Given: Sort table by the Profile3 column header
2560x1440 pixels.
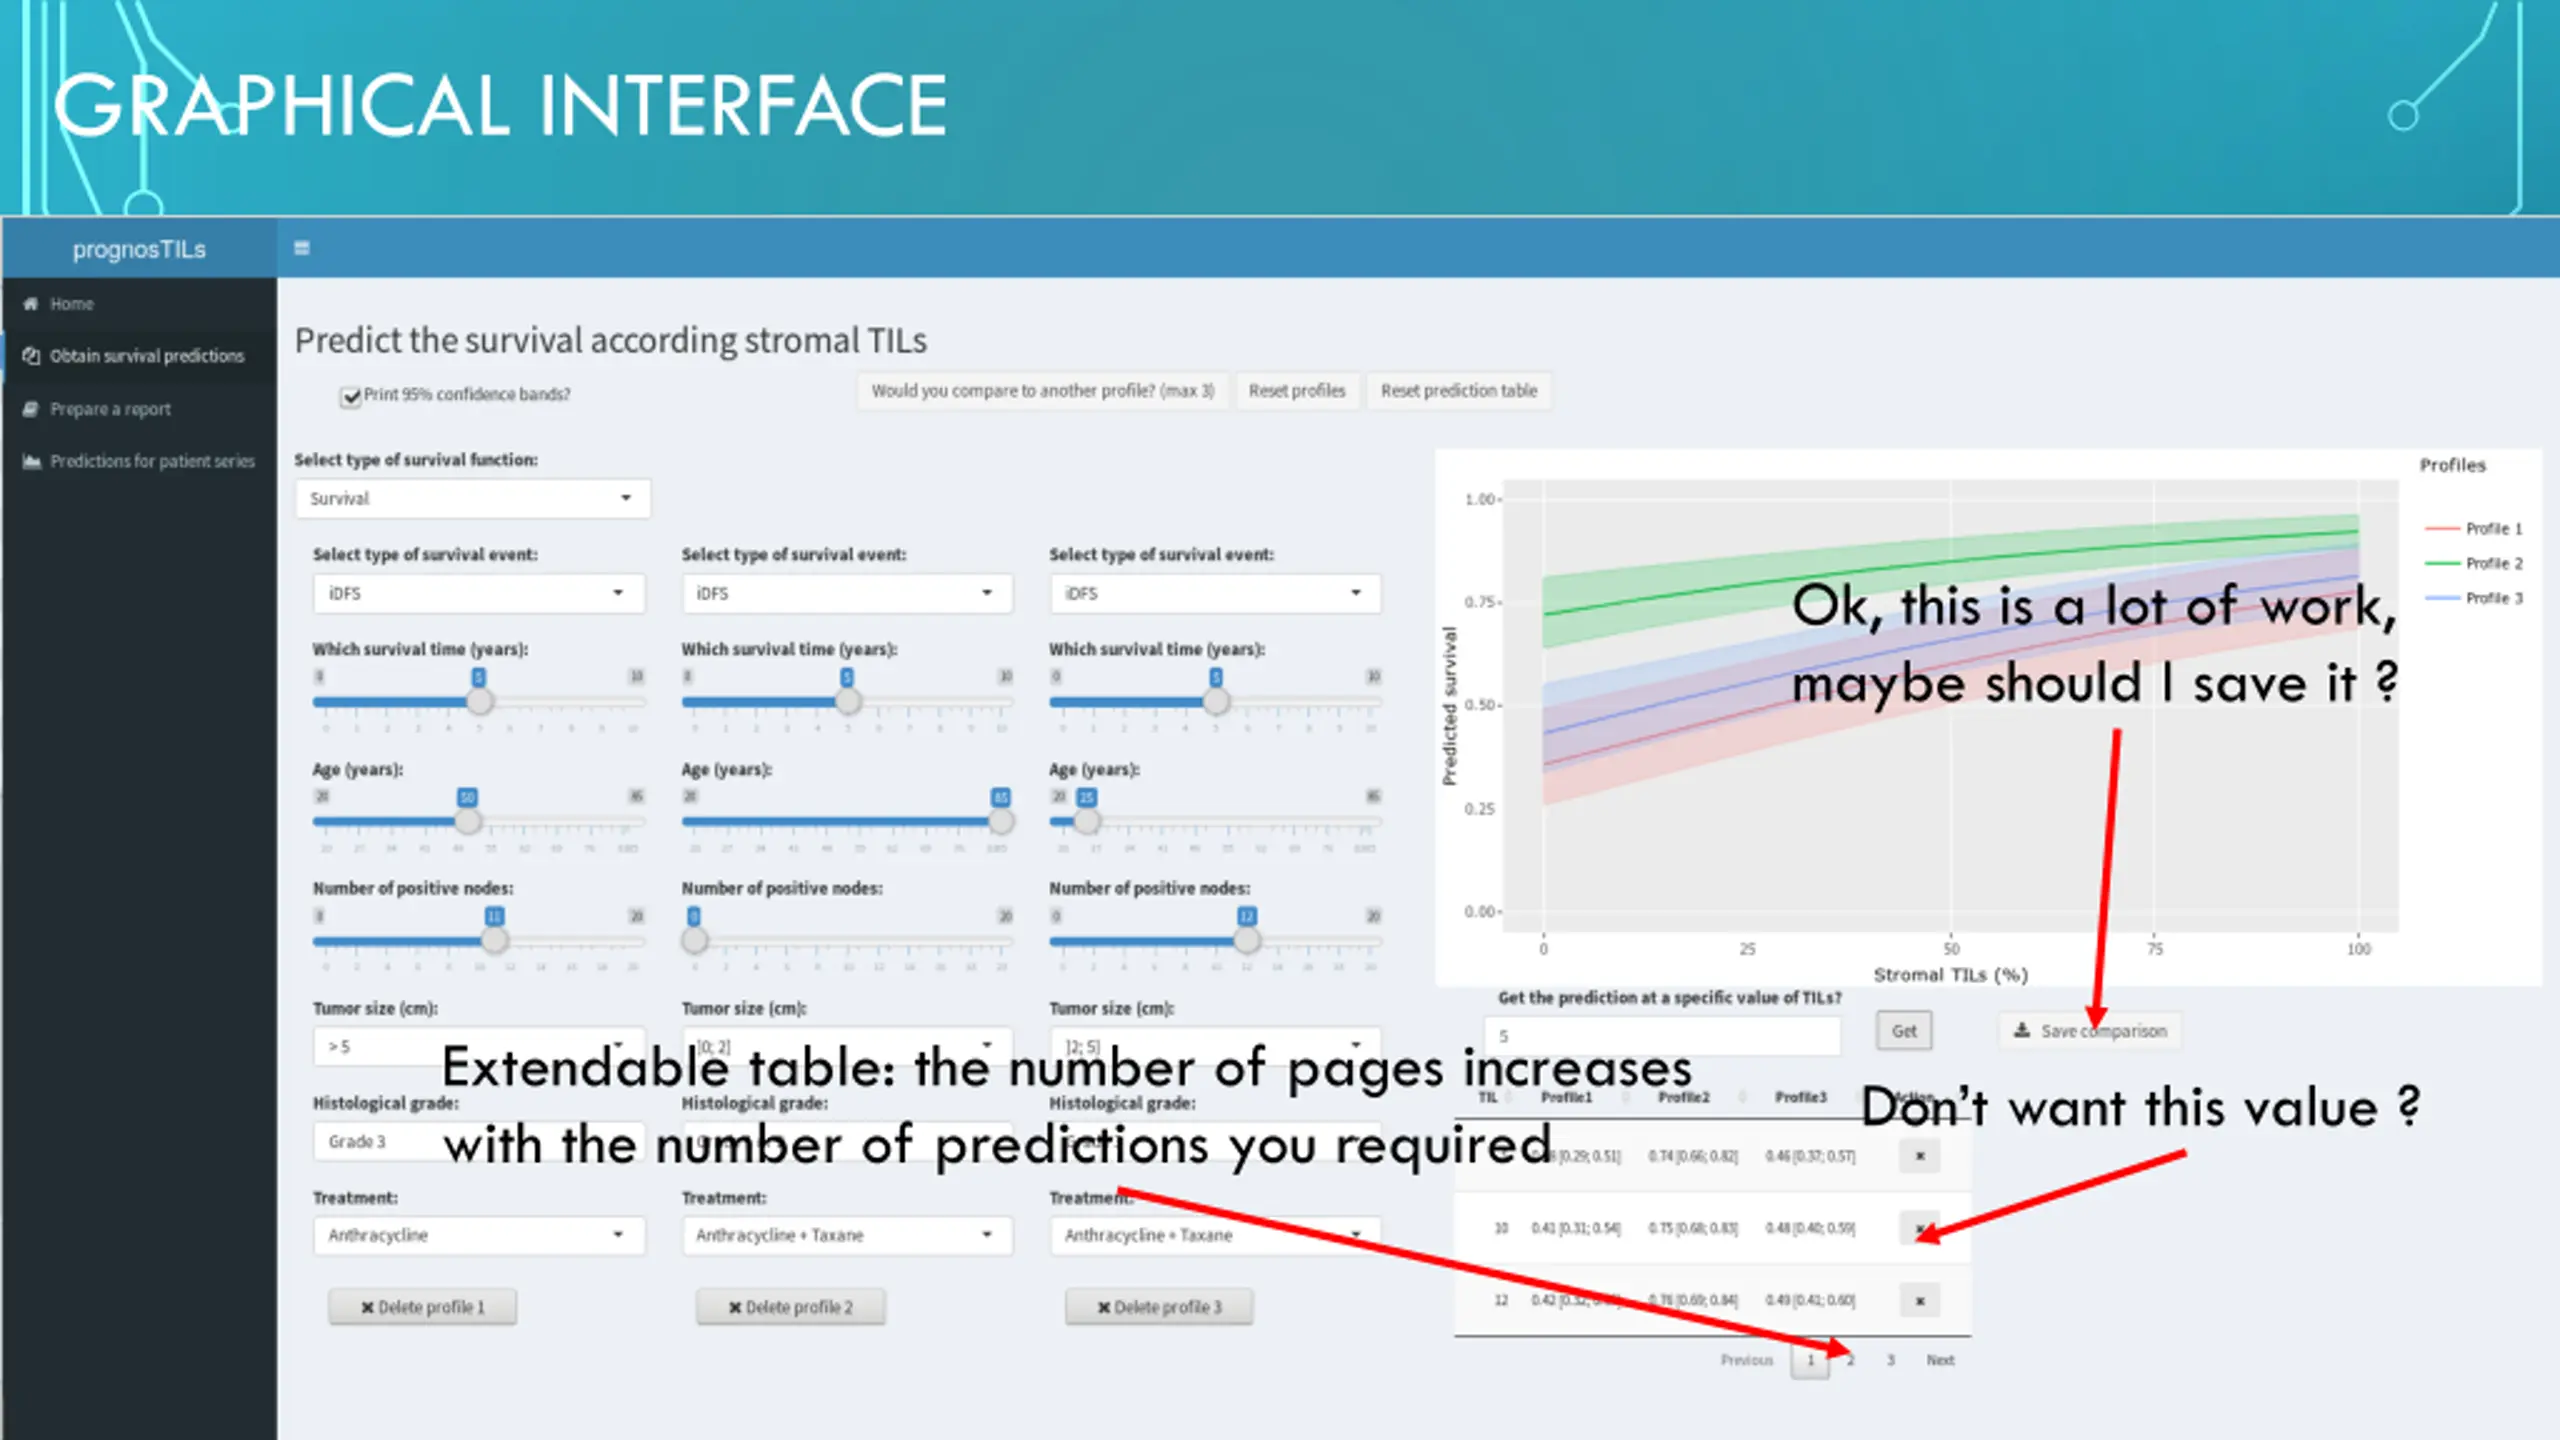Looking at the screenshot, I should click(x=1801, y=1097).
